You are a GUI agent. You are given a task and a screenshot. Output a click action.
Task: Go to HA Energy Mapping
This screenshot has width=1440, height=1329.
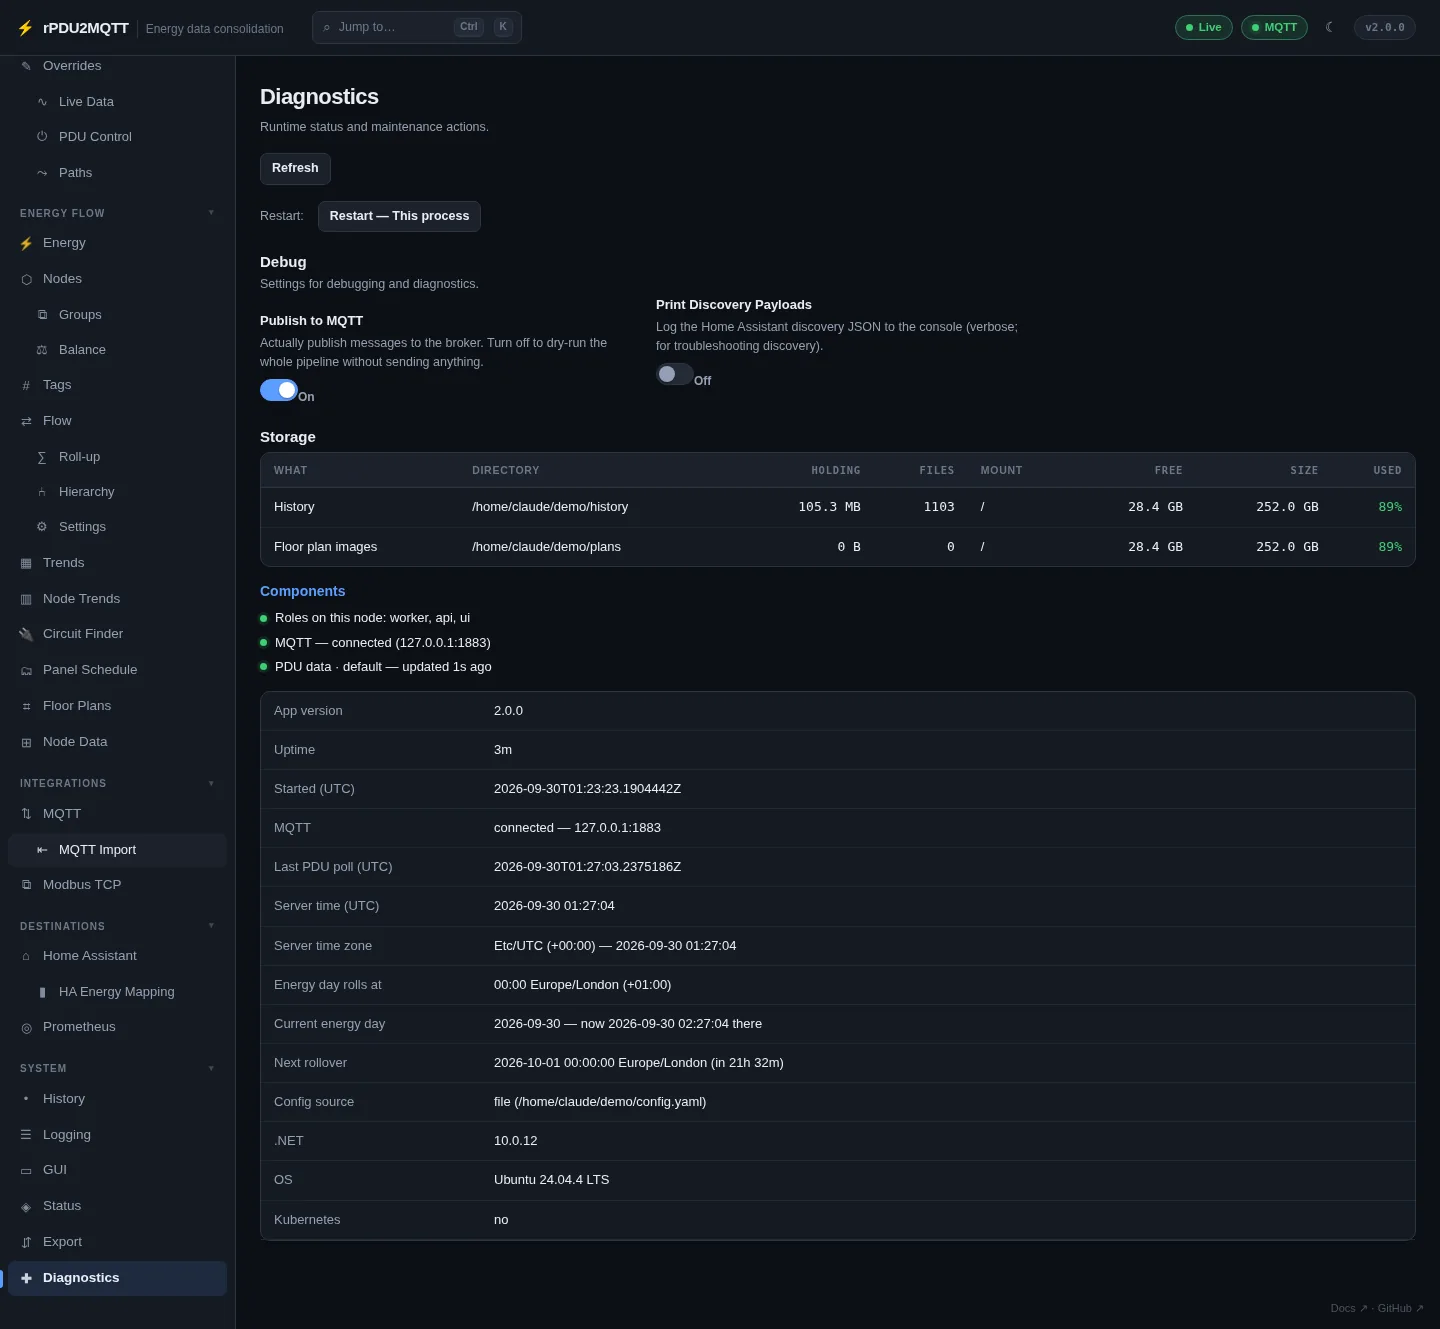click(x=117, y=992)
